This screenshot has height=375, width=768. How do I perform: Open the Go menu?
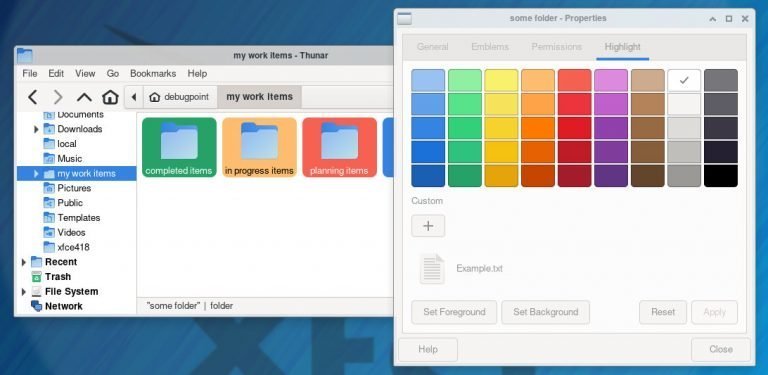click(113, 73)
